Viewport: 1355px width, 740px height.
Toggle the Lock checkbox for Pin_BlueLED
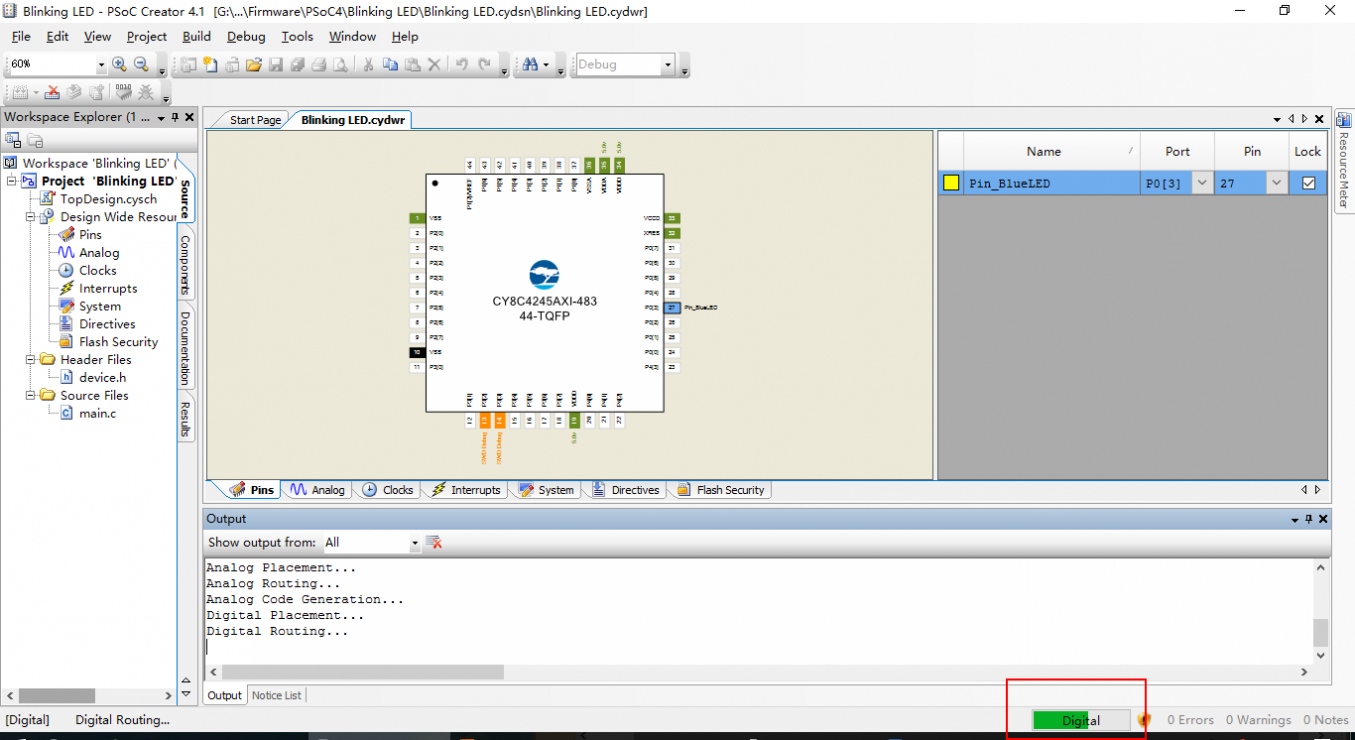click(x=1308, y=183)
